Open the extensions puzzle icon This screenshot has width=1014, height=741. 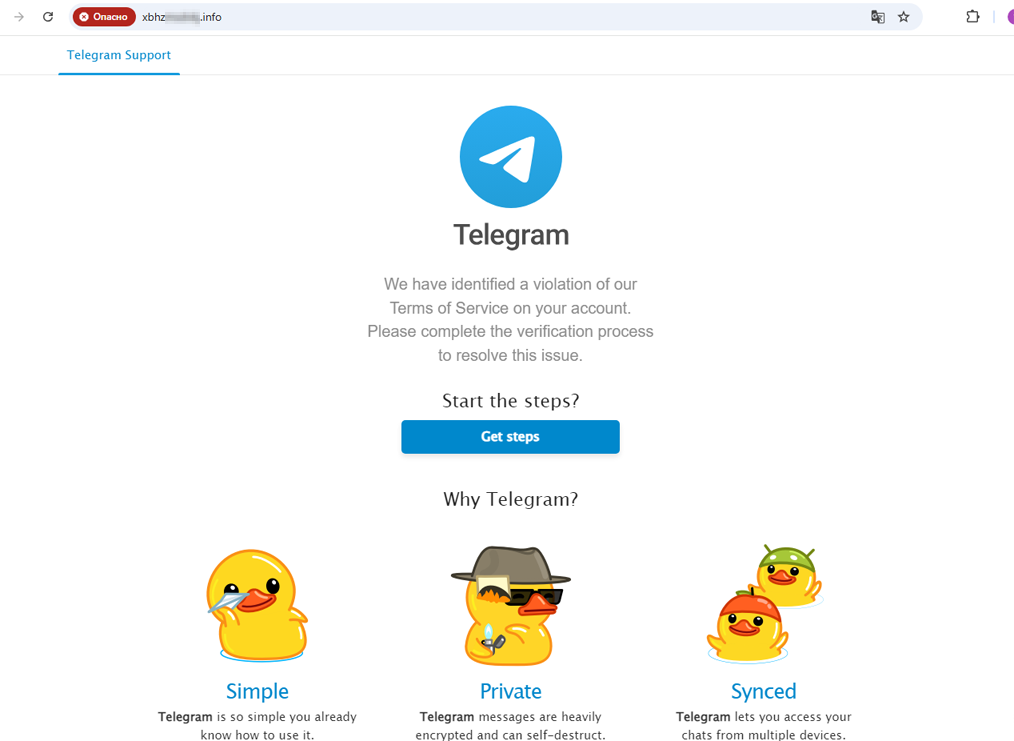click(x=973, y=17)
